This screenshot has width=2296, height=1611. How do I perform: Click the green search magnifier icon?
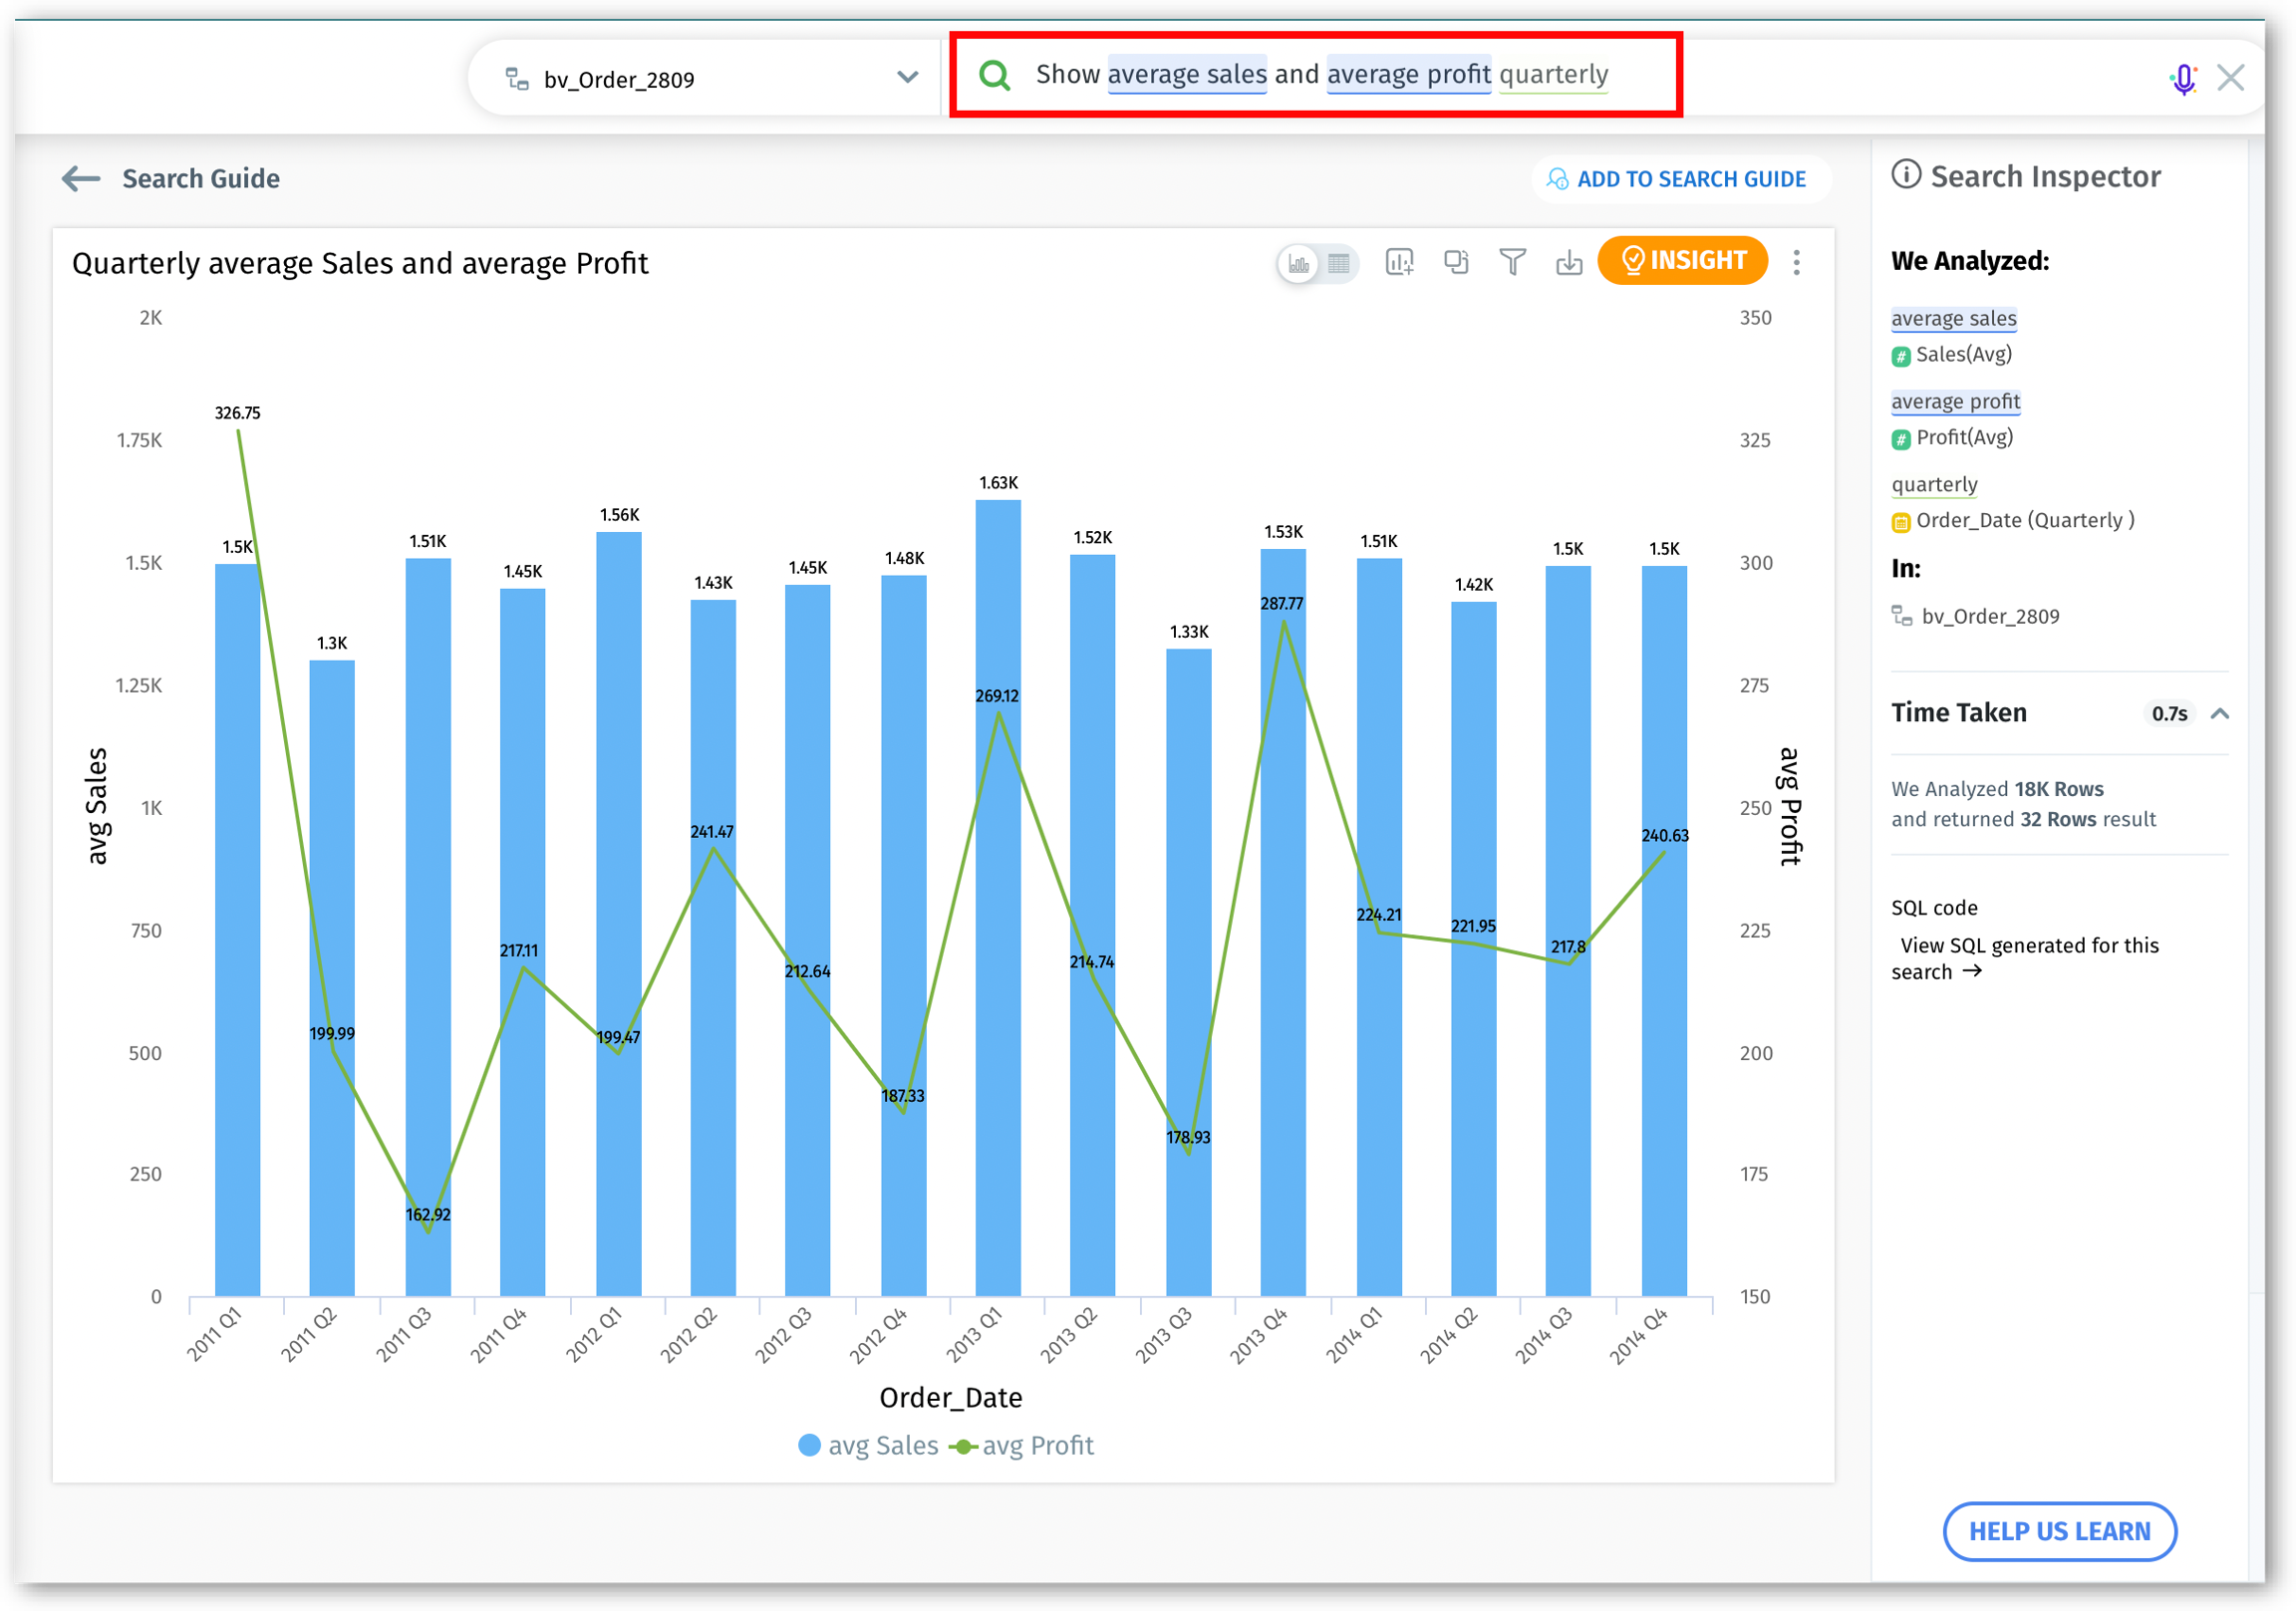point(994,75)
